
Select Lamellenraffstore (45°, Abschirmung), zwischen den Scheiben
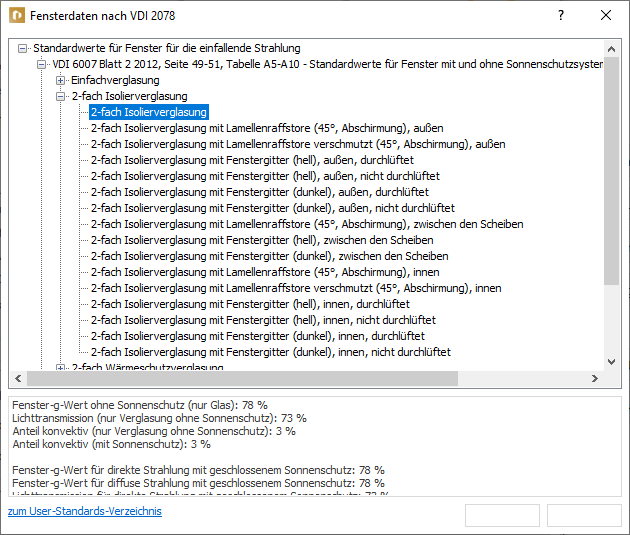click(x=307, y=224)
